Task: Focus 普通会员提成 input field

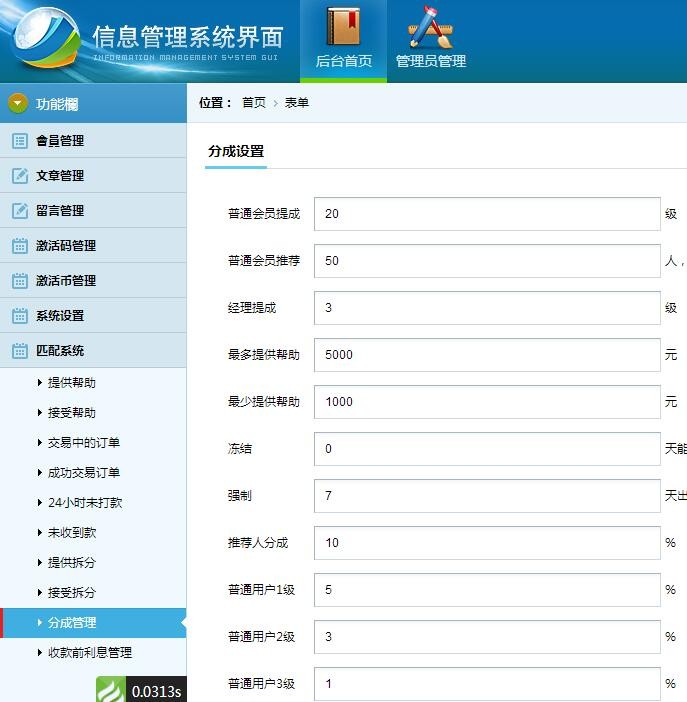Action: click(487, 214)
